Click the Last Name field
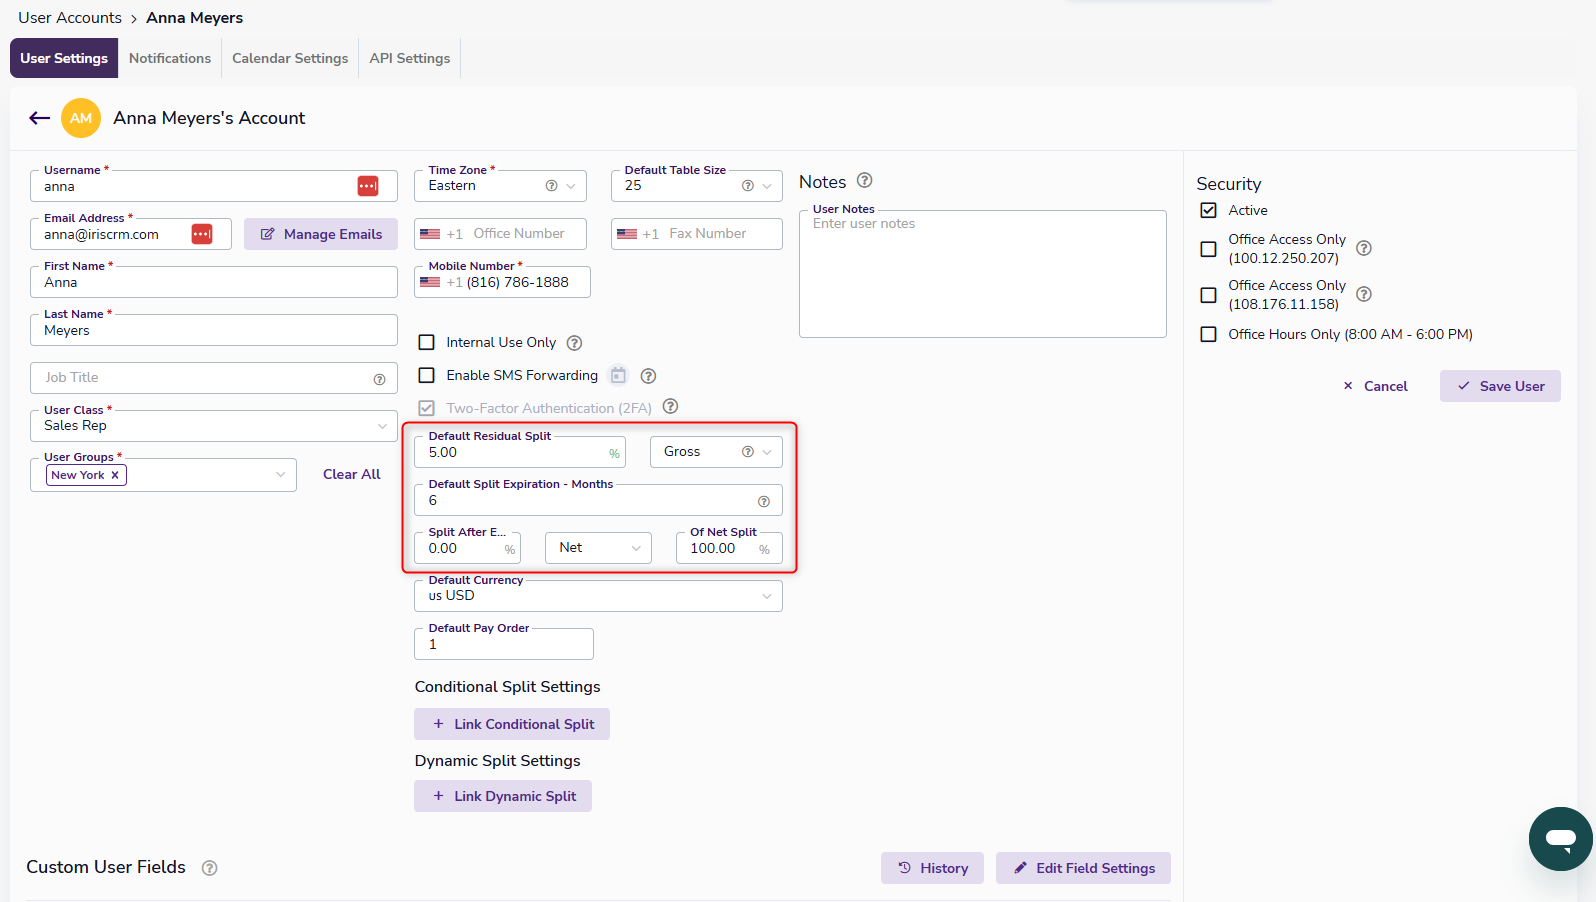Viewport: 1596px width, 902px height. (214, 330)
